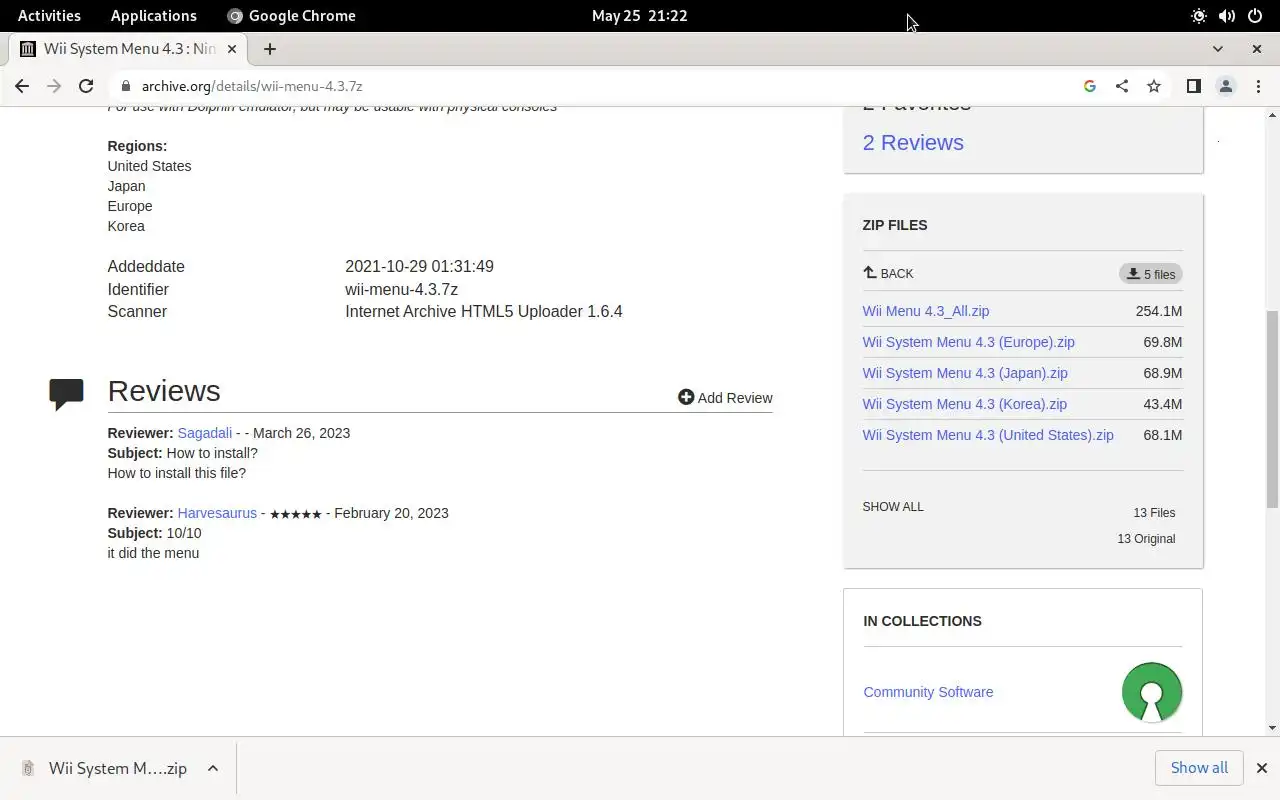Image resolution: width=1280 pixels, height=800 pixels.
Task: Click the five-star rating by Harvesaurus
Action: tap(296, 514)
